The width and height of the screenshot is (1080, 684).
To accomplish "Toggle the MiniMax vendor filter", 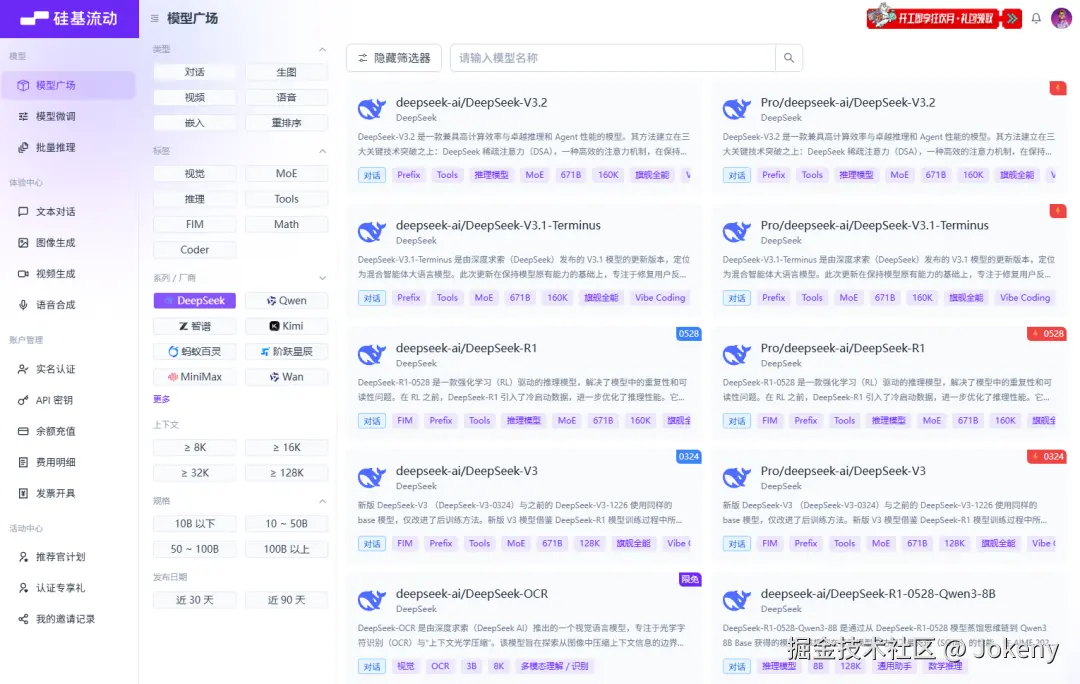I will click(194, 377).
